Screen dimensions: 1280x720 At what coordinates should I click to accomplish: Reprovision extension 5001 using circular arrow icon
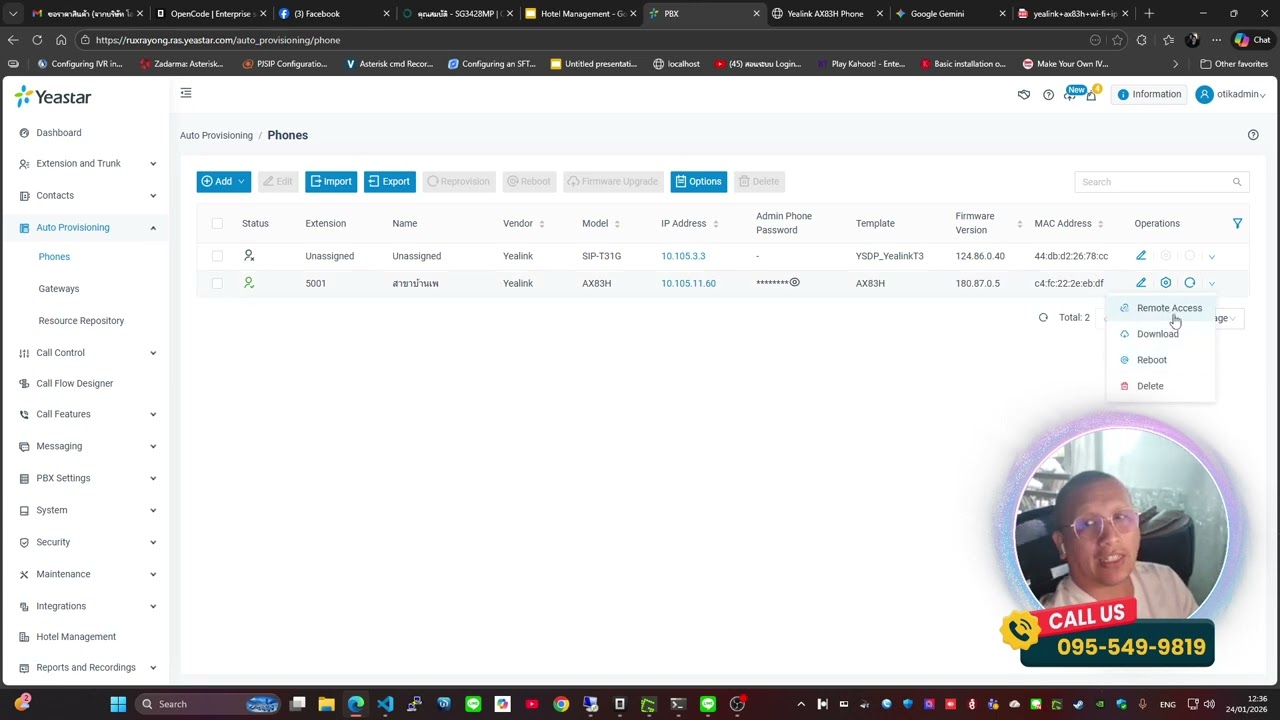point(1190,283)
